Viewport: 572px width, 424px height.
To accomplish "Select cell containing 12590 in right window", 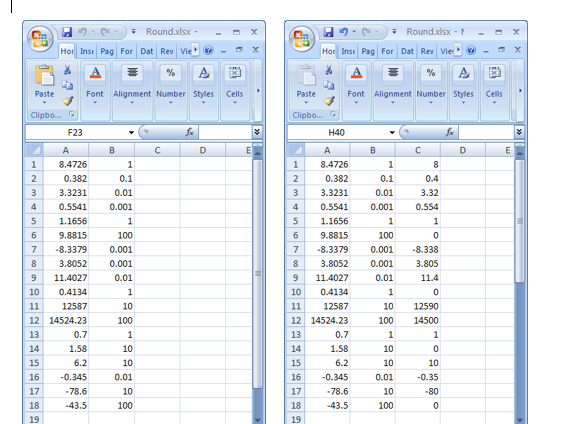I will [418, 306].
